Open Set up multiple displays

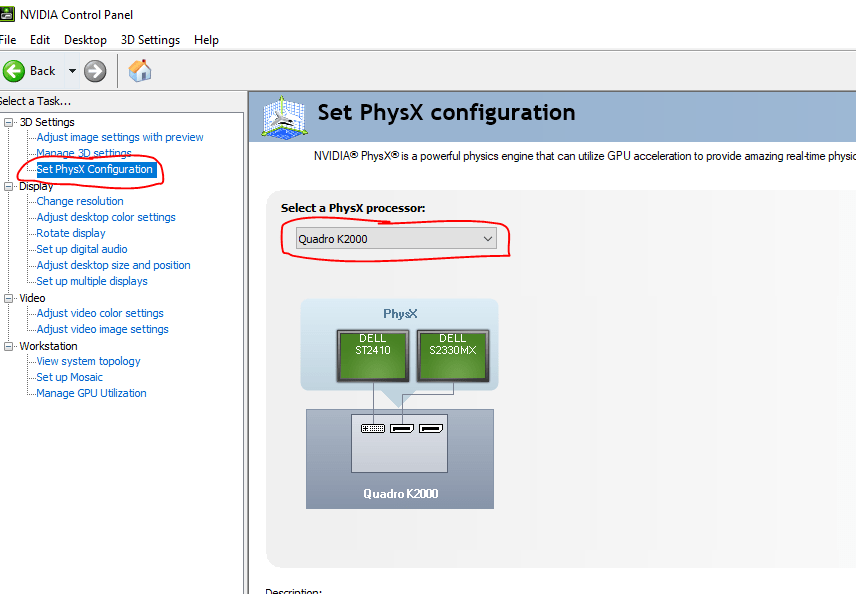pyautogui.click(x=92, y=281)
